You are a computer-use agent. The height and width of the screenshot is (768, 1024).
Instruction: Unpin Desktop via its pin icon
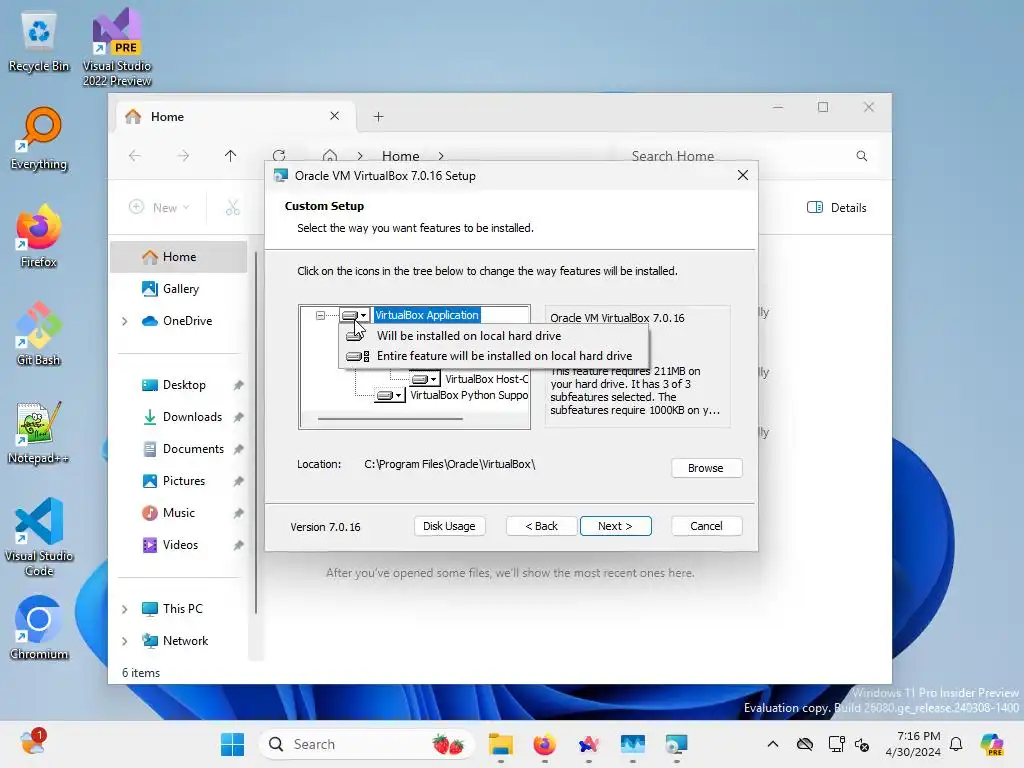coord(238,385)
